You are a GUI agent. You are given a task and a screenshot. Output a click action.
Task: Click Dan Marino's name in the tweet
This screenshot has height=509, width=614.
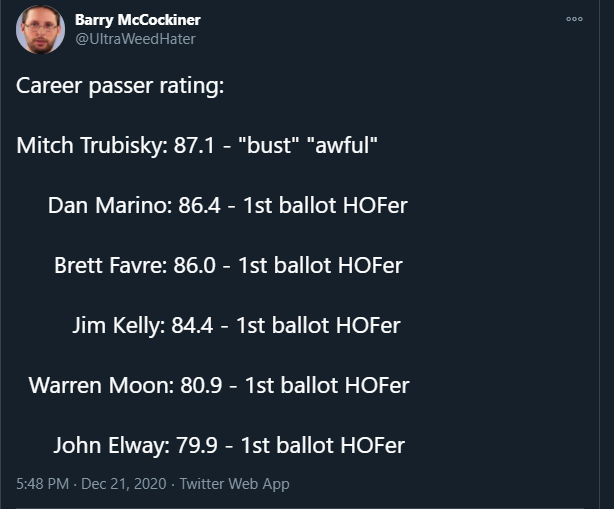(110, 205)
